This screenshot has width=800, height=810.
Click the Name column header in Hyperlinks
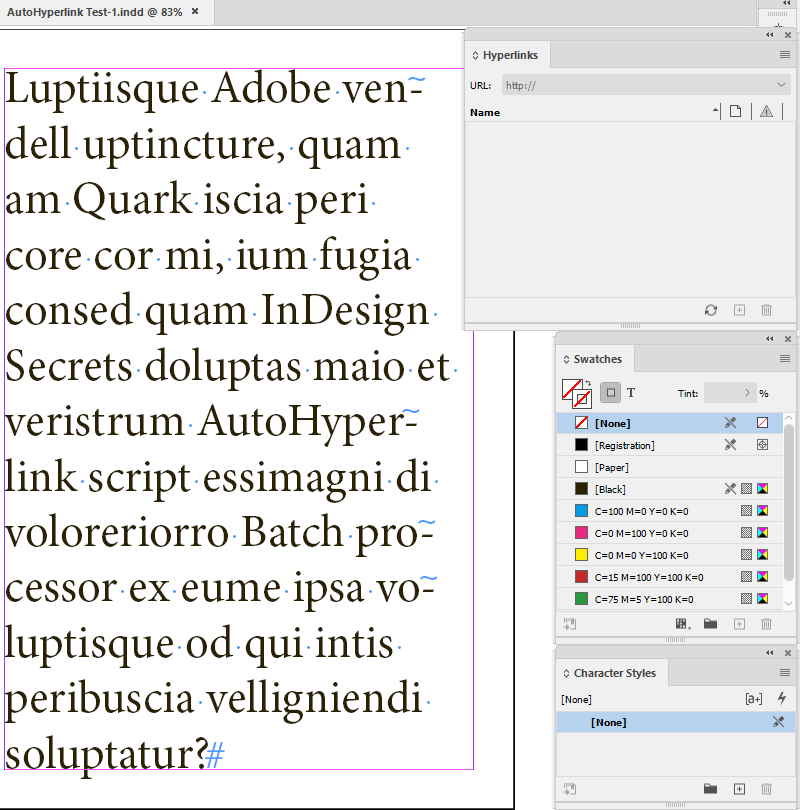[x=485, y=112]
